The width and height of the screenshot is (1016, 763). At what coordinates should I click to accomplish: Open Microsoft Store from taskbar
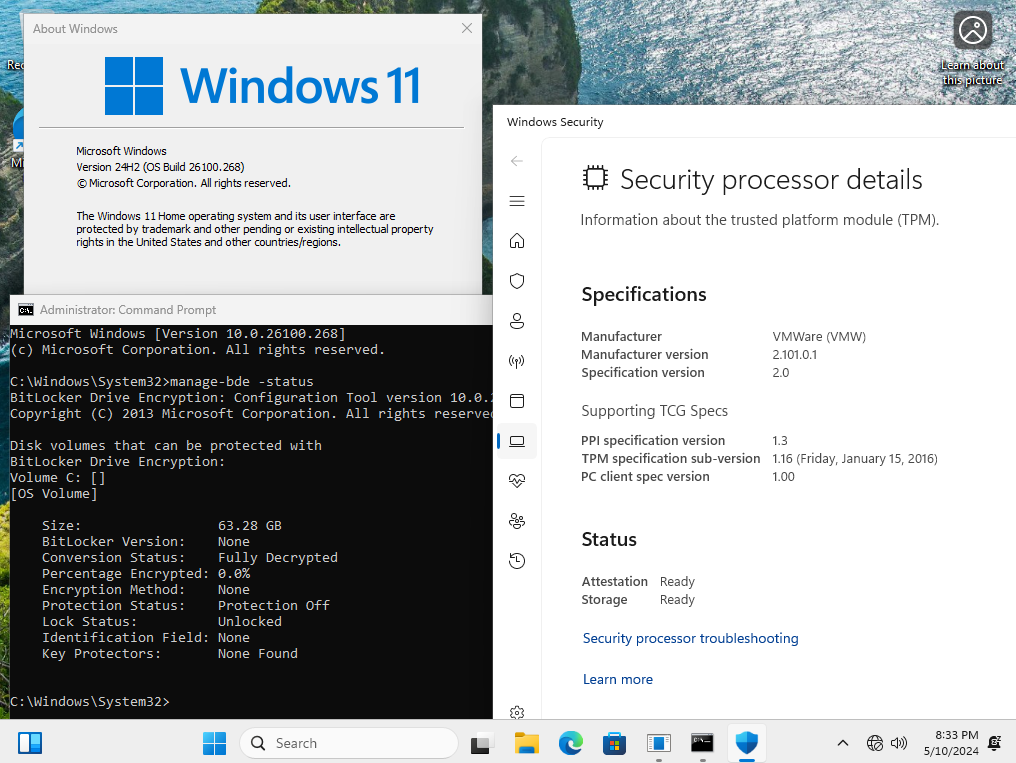pos(614,743)
